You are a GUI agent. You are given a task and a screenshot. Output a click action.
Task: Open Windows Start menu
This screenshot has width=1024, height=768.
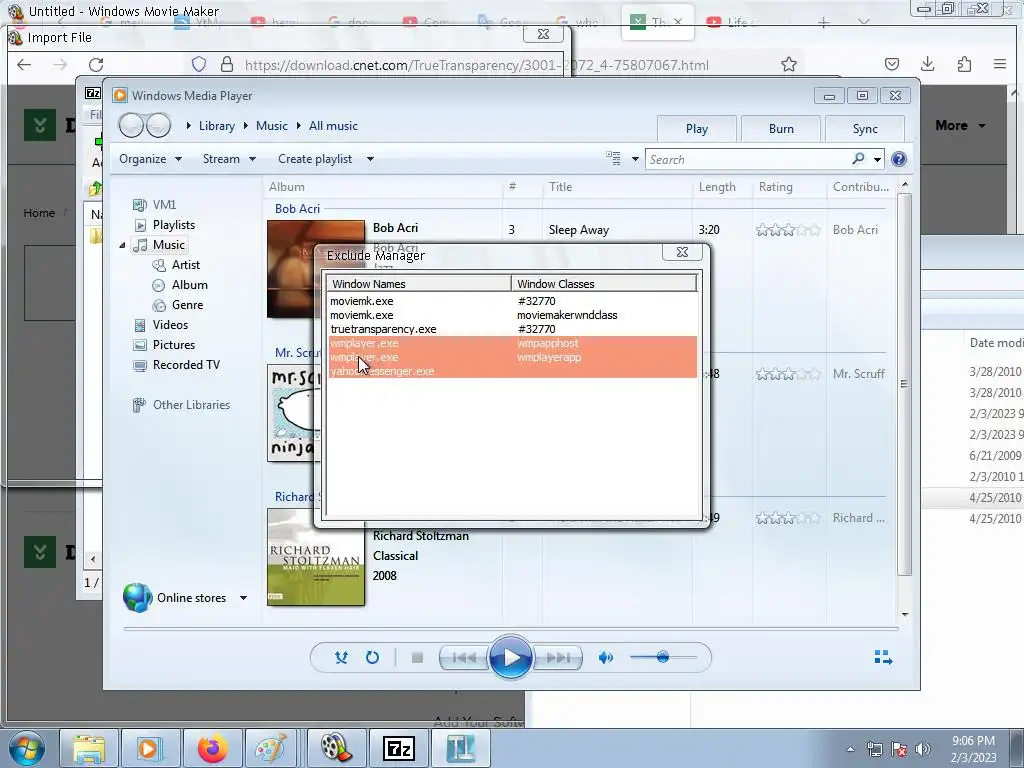point(26,748)
